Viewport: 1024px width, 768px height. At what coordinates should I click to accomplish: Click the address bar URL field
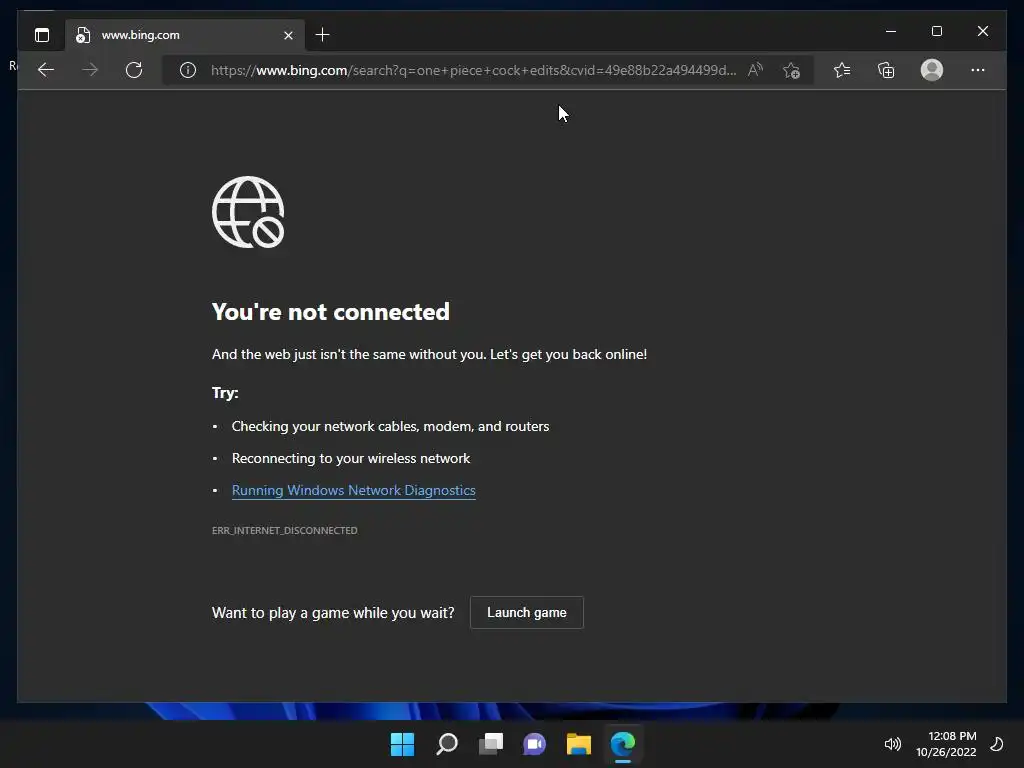click(x=473, y=70)
